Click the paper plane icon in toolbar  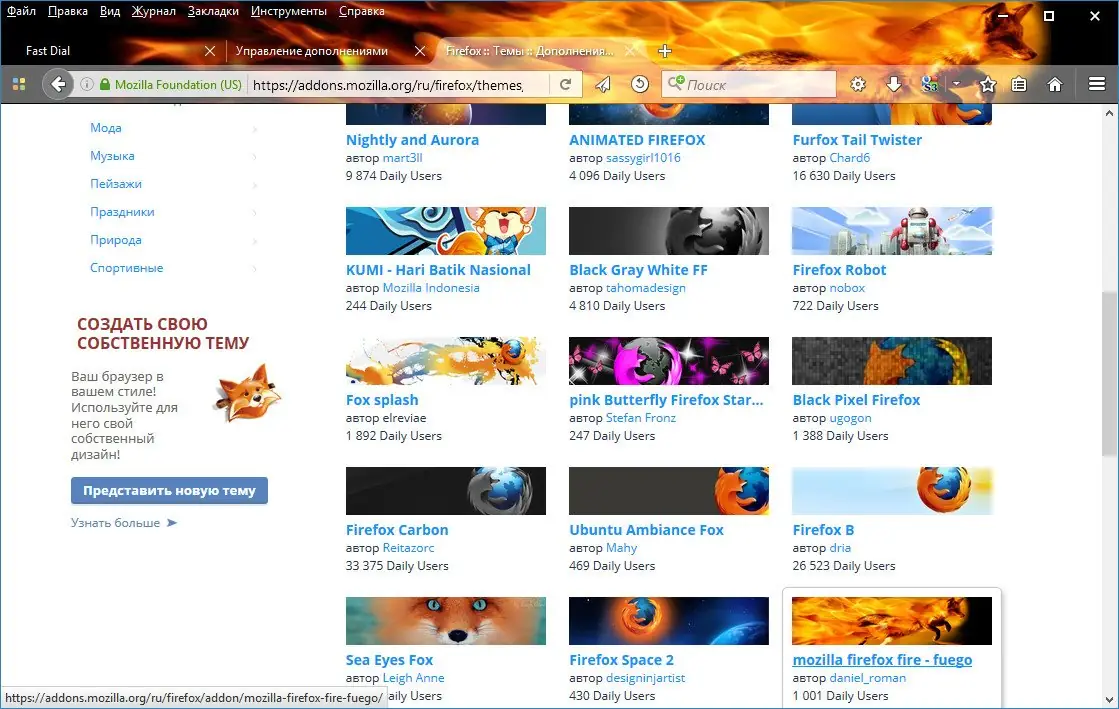tap(603, 84)
